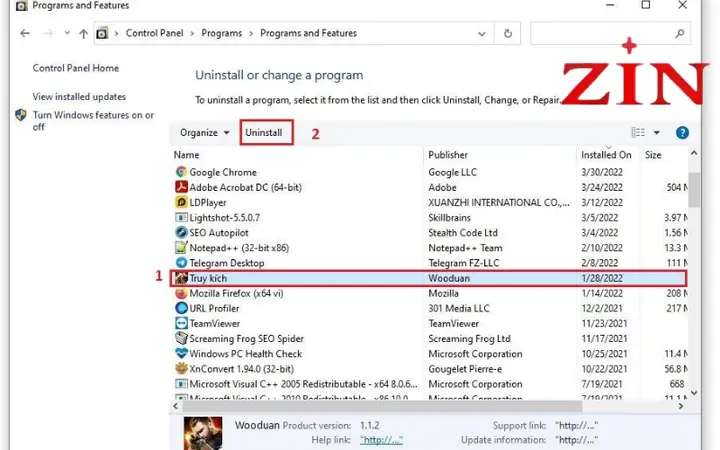The height and width of the screenshot is (450, 720).
Task: Click the search magnifier icon
Action: 680,34
